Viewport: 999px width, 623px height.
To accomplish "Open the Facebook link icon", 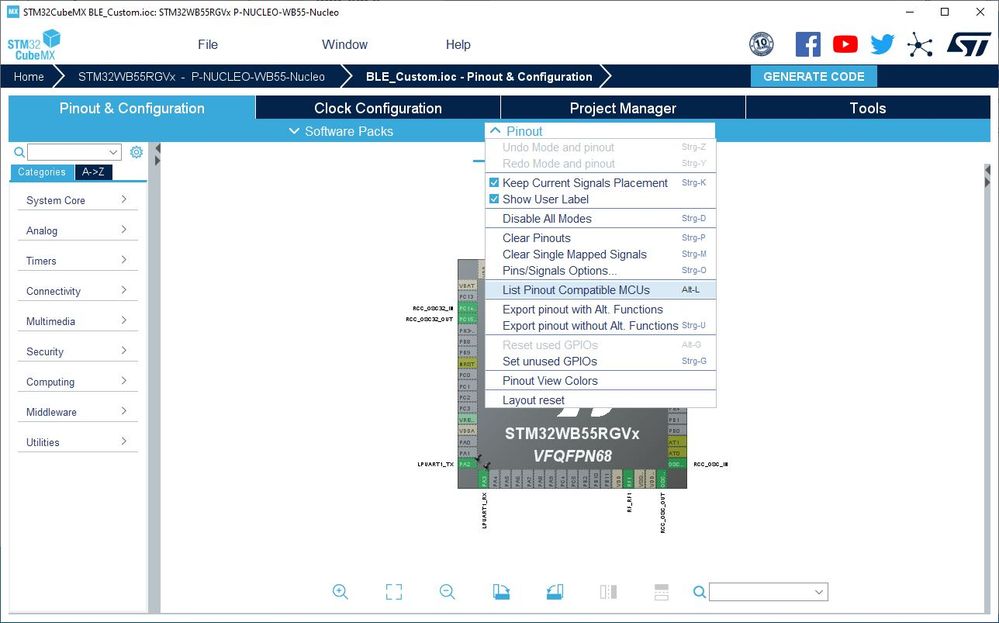I will (808, 45).
